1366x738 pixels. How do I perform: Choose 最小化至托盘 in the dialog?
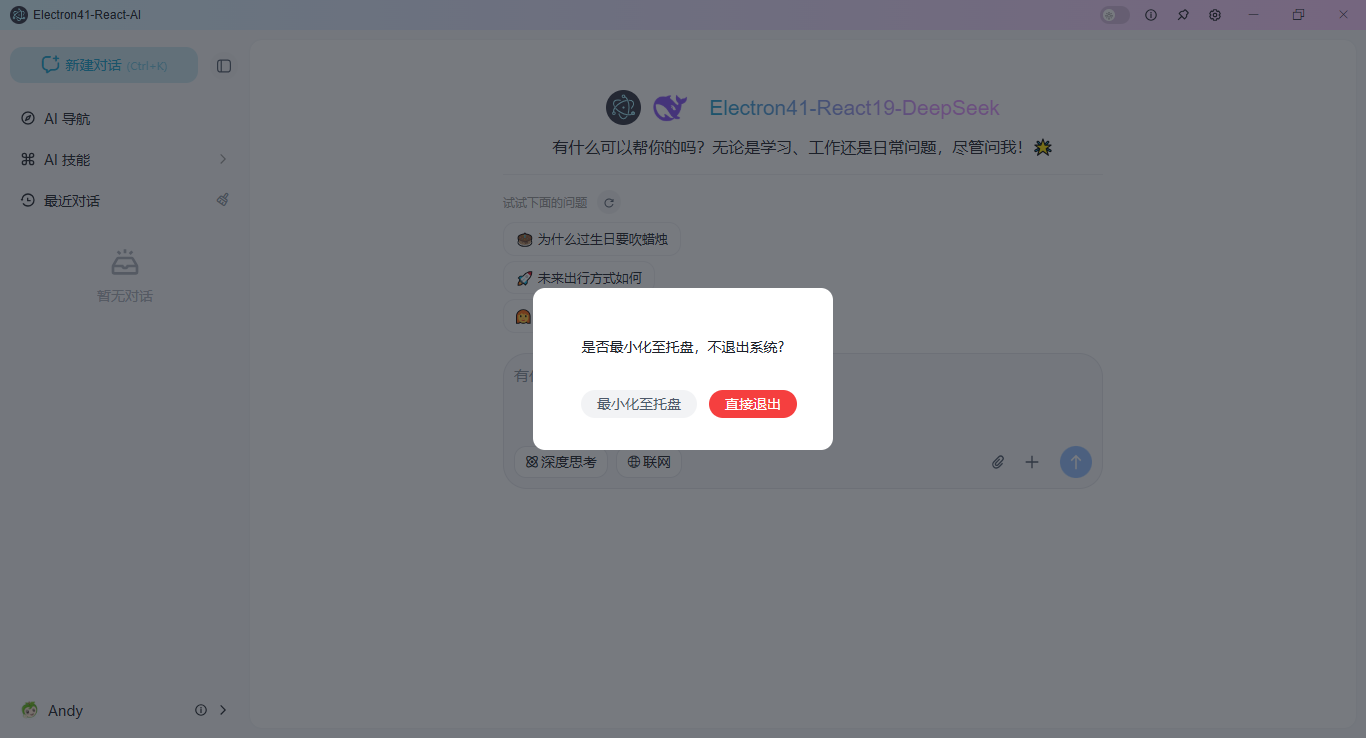point(639,404)
